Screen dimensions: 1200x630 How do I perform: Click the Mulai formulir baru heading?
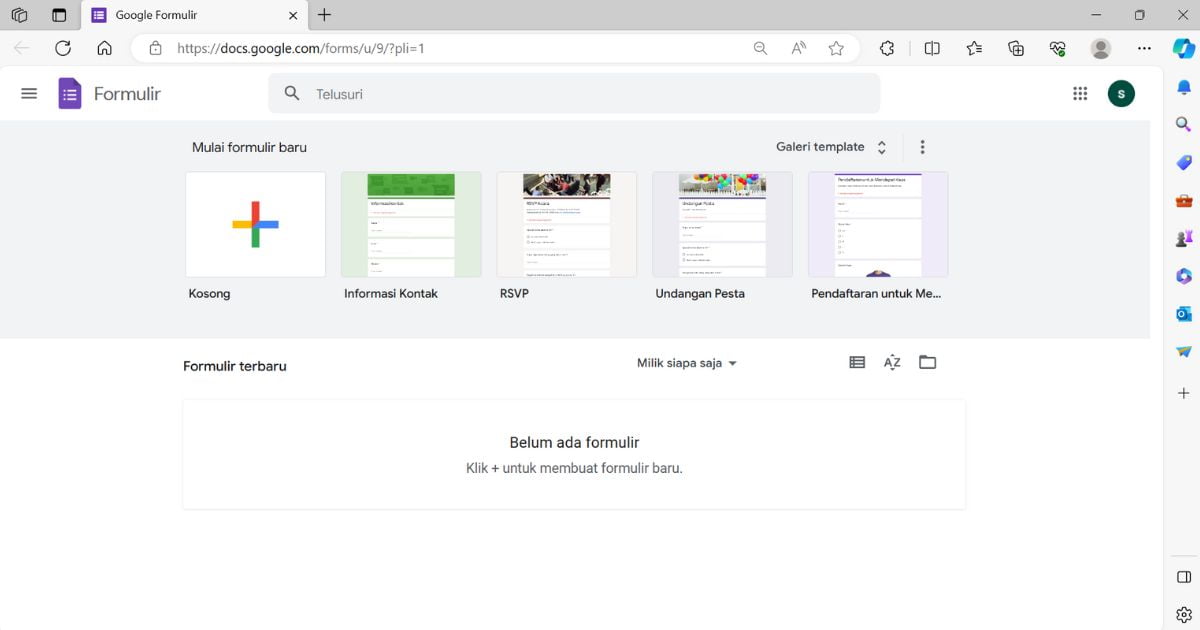tap(249, 147)
